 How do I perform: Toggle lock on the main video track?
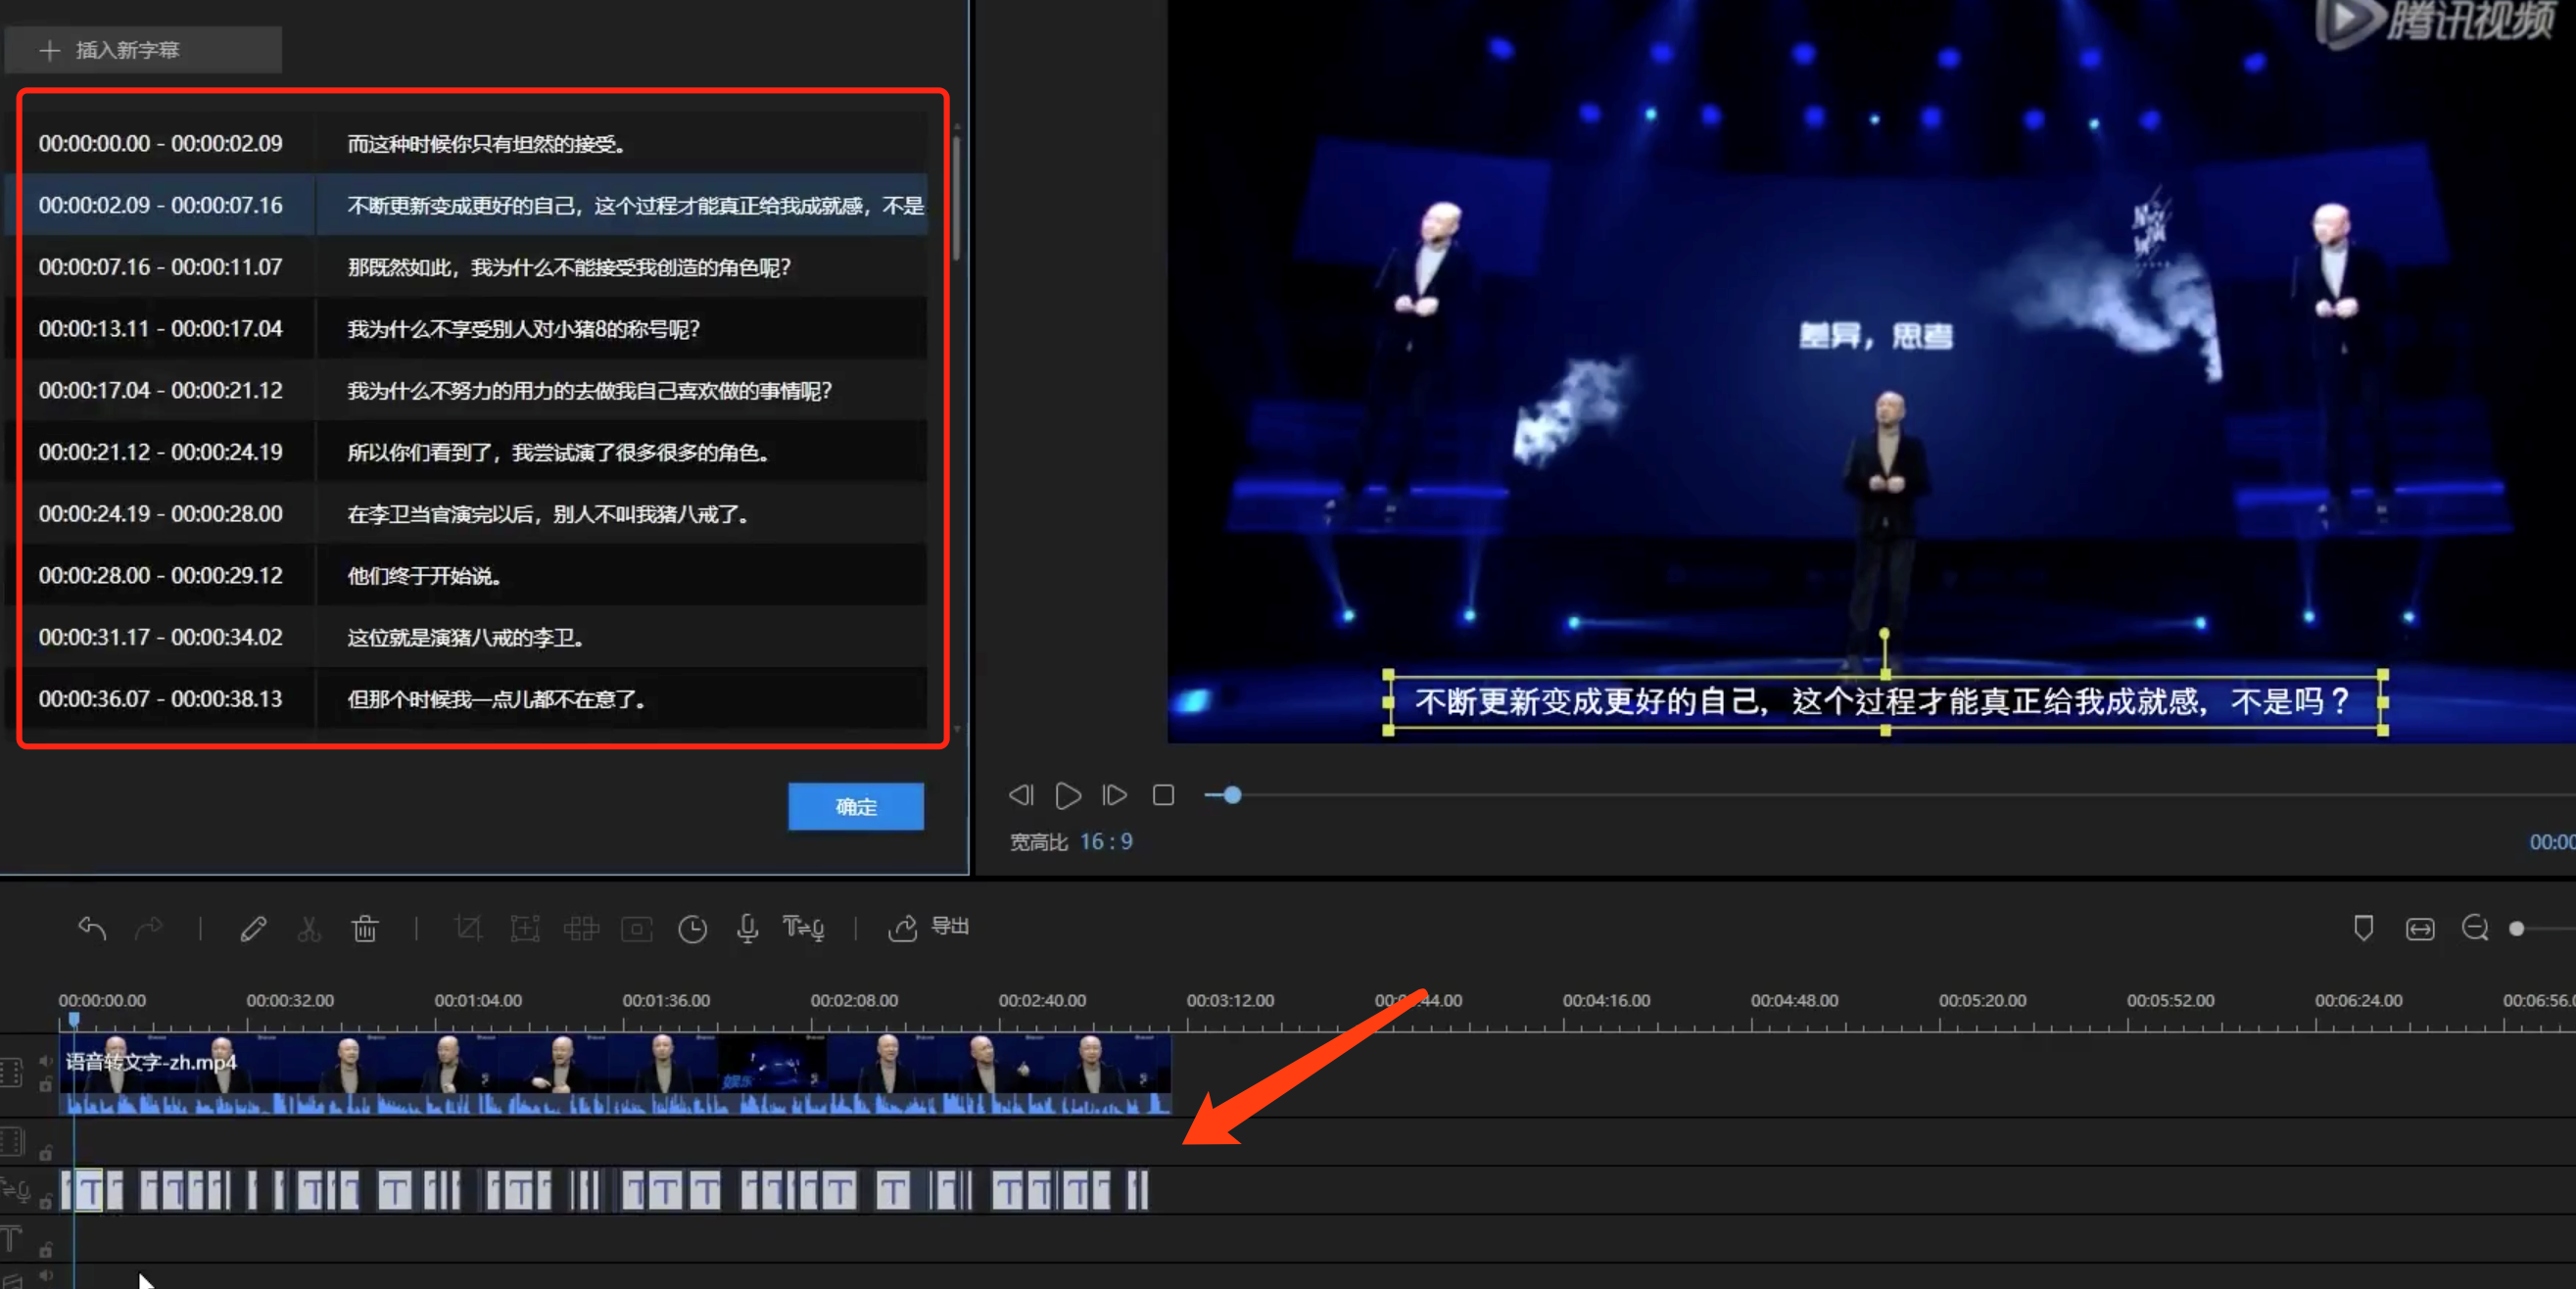click(x=46, y=1084)
